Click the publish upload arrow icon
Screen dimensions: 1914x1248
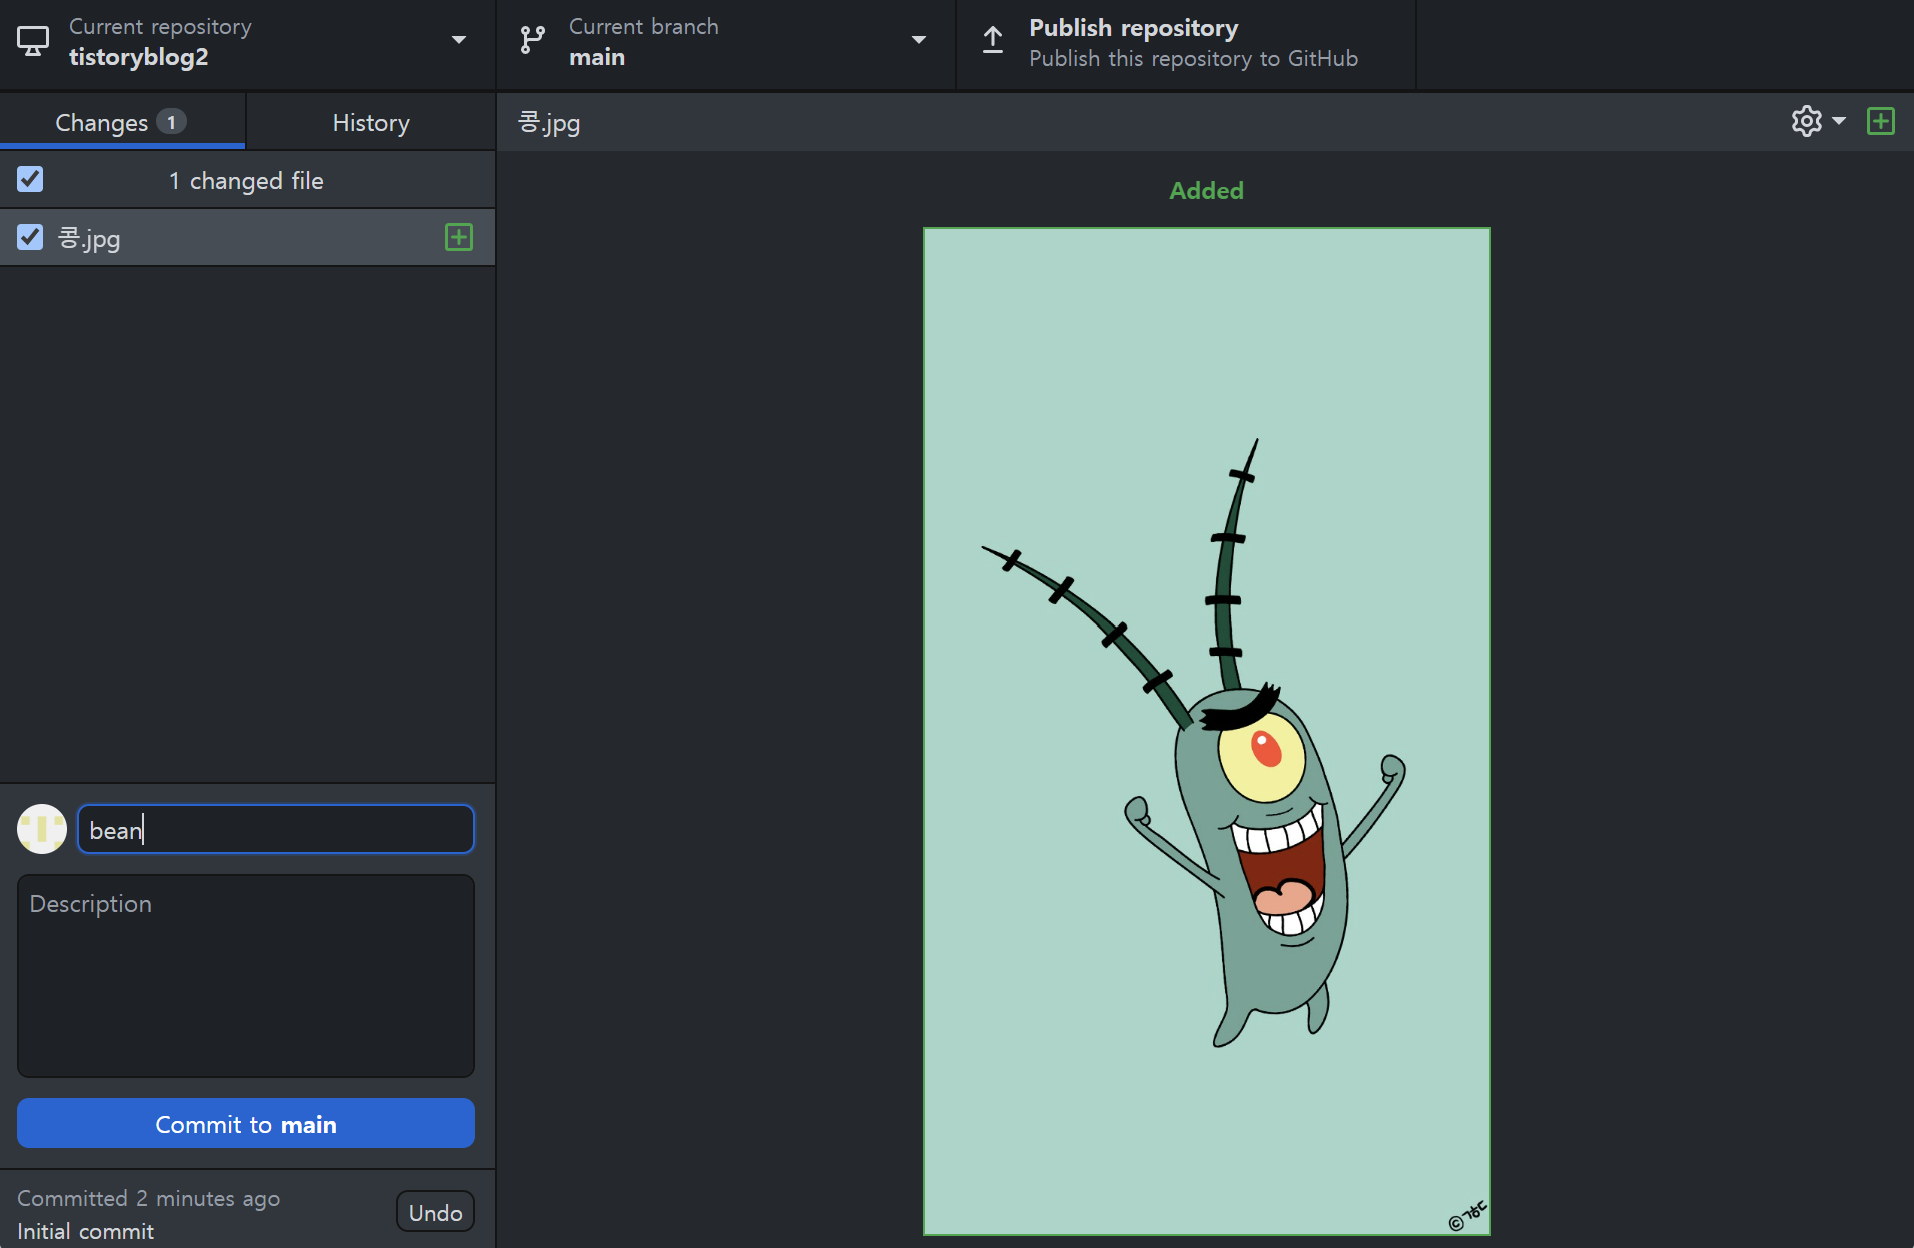(x=992, y=40)
